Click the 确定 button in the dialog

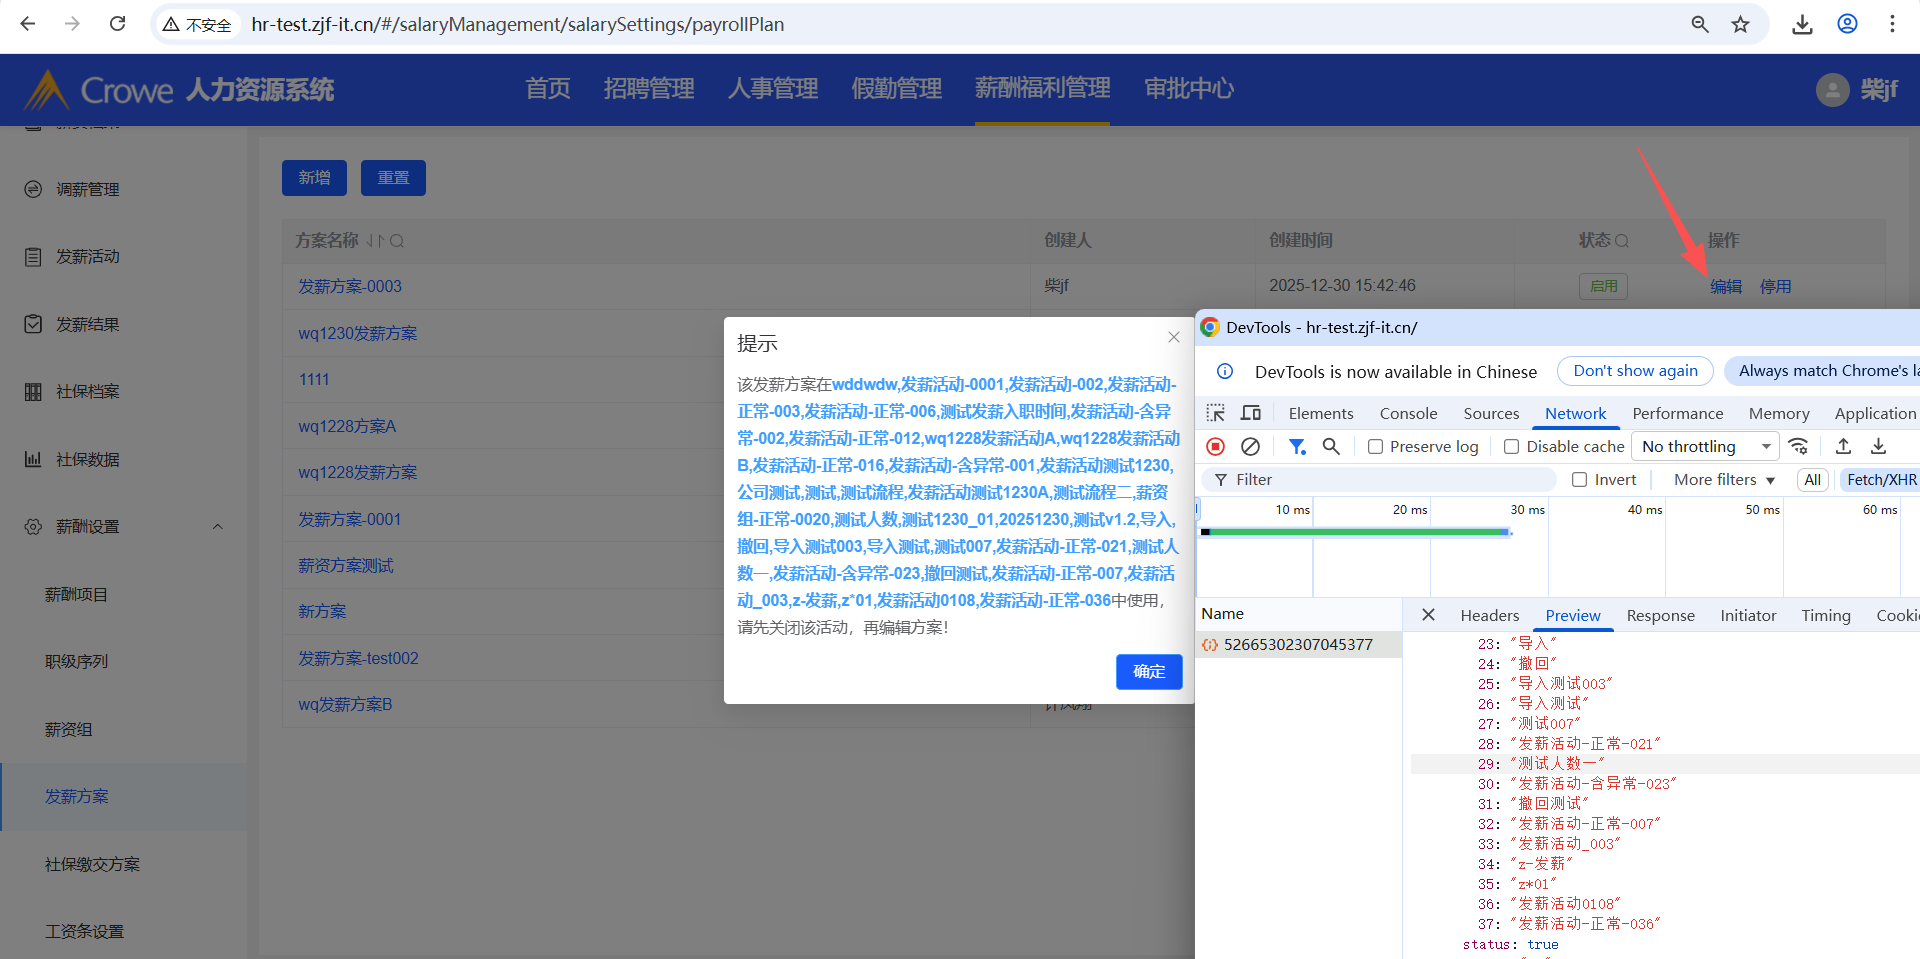click(x=1149, y=672)
